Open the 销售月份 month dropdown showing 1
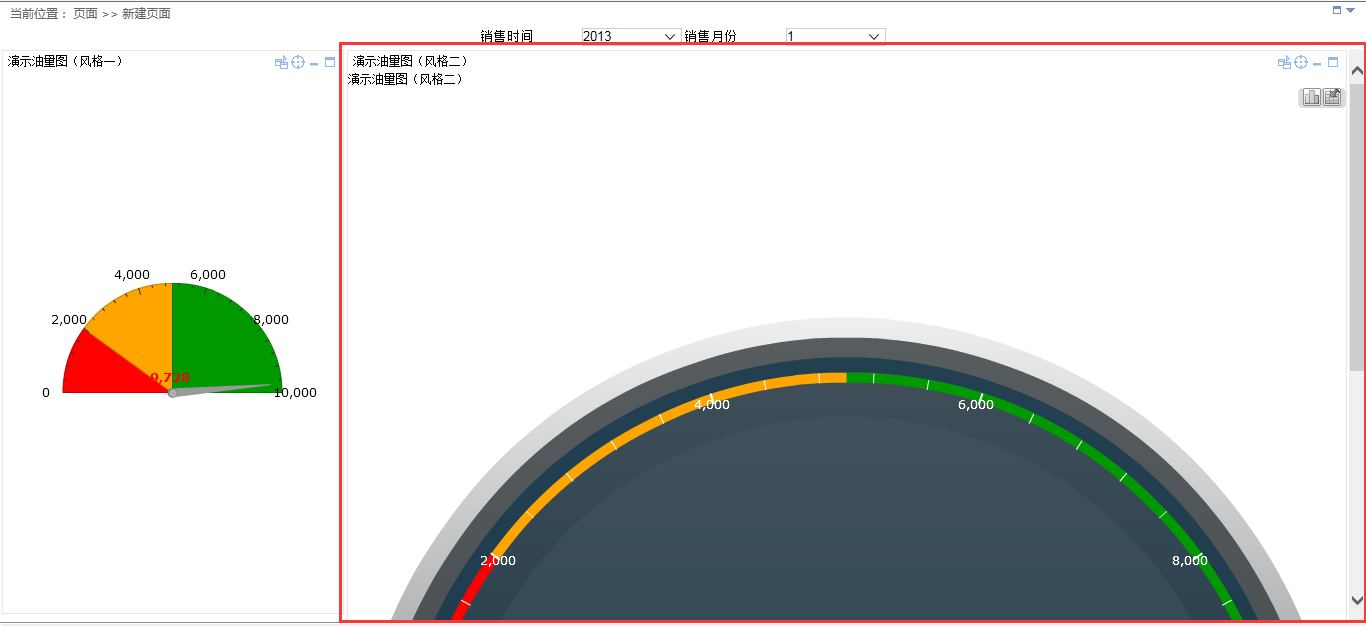The image size is (1366, 626). 835,36
